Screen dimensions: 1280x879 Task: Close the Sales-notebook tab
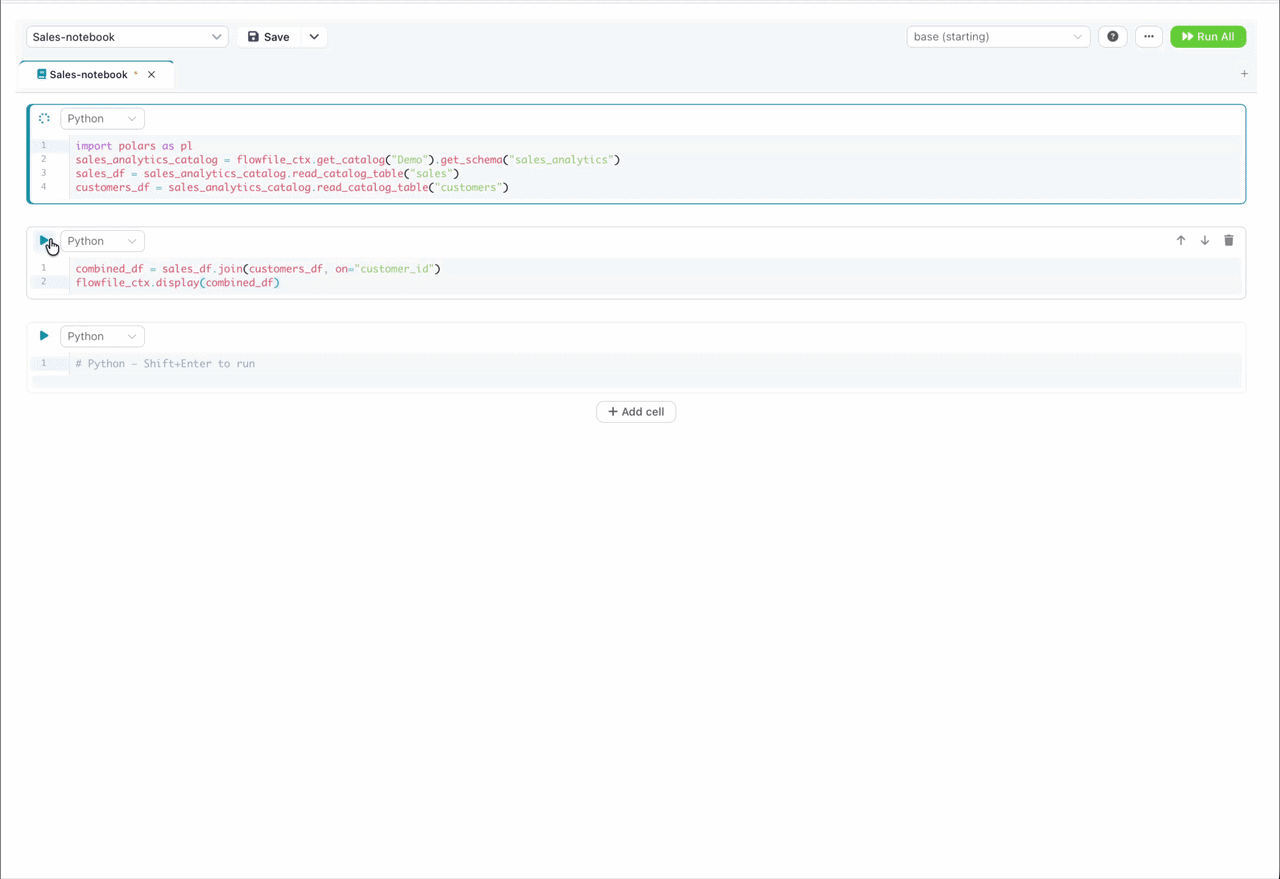tap(152, 75)
